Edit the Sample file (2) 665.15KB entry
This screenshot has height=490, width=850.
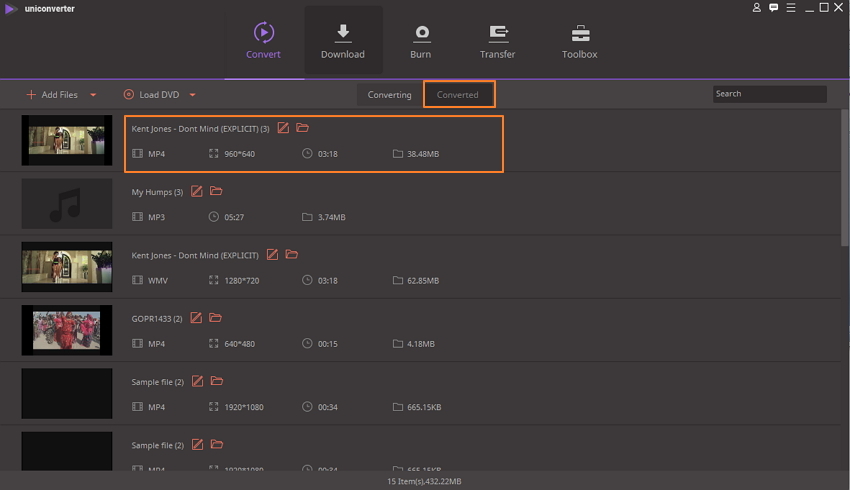tap(198, 381)
